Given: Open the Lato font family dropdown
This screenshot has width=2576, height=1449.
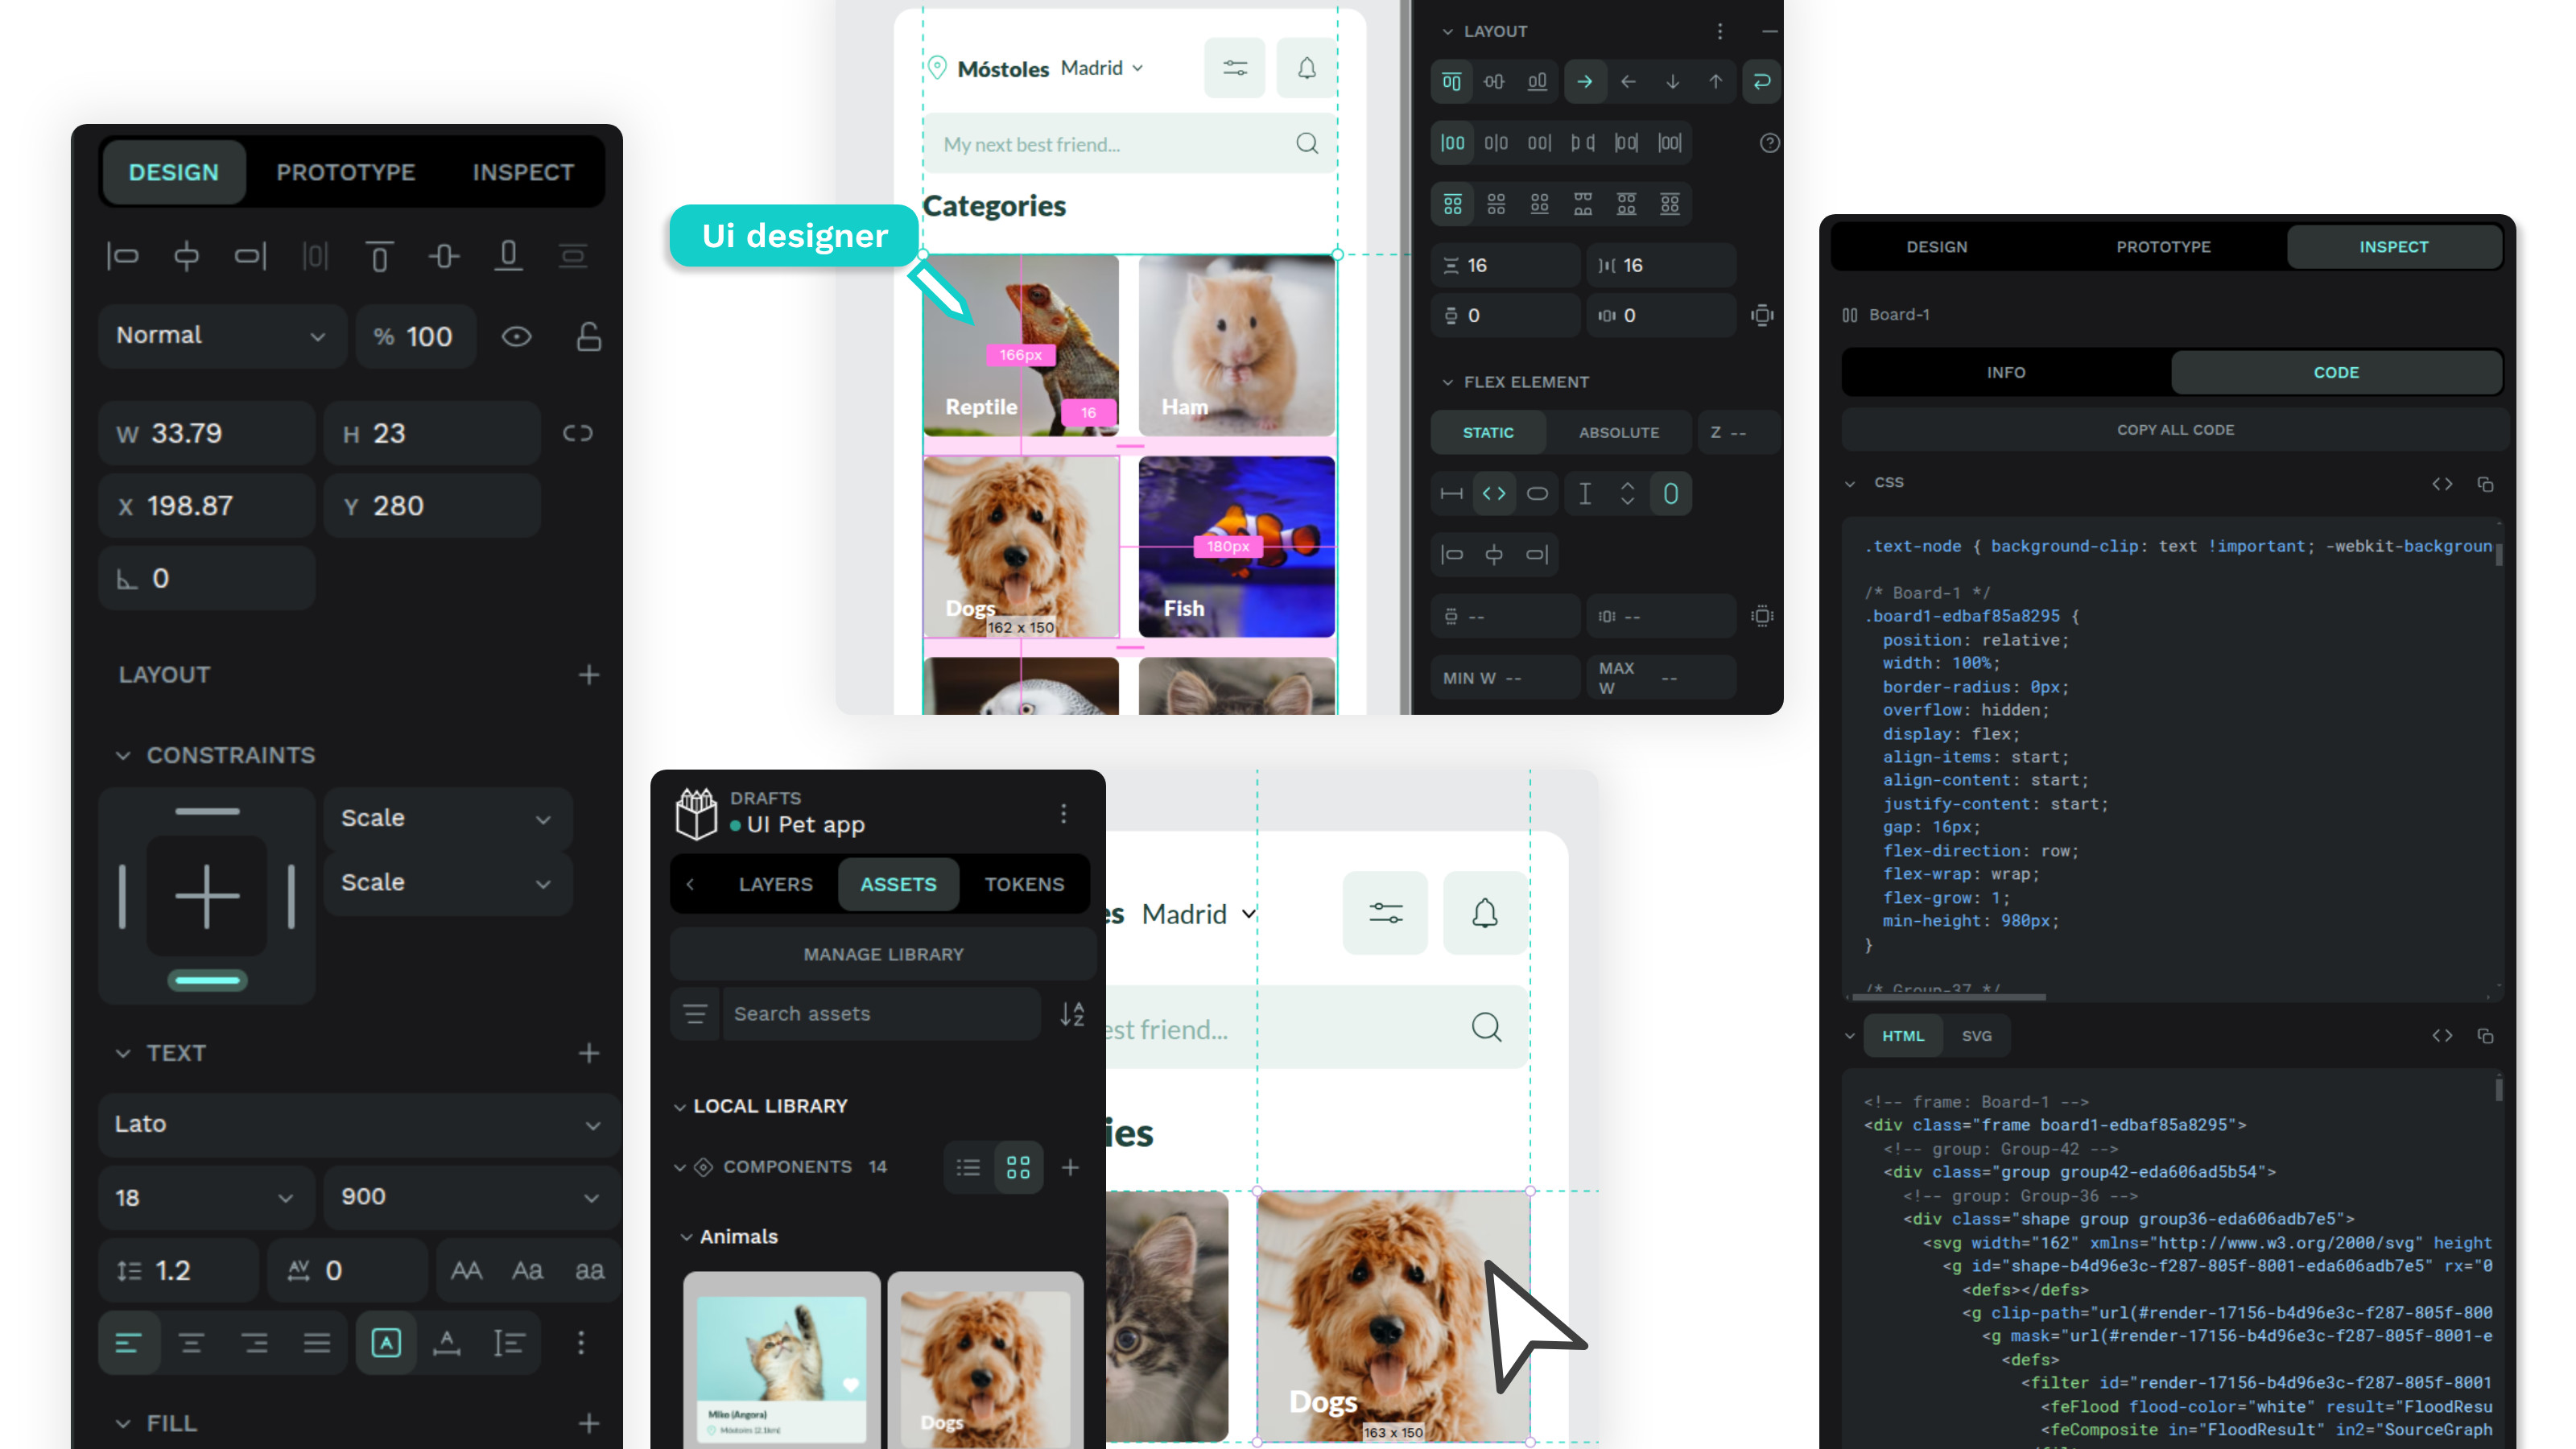Looking at the screenshot, I should pos(357,1124).
